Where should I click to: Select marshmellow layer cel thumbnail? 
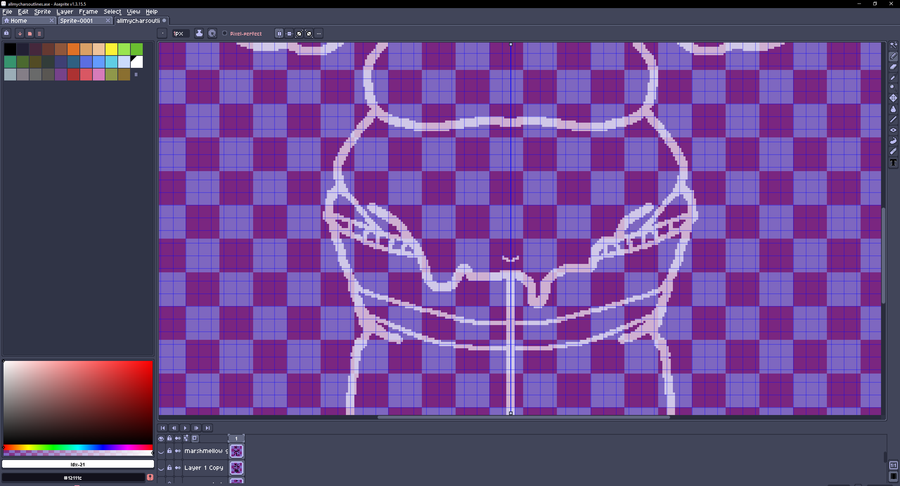[x=236, y=451]
